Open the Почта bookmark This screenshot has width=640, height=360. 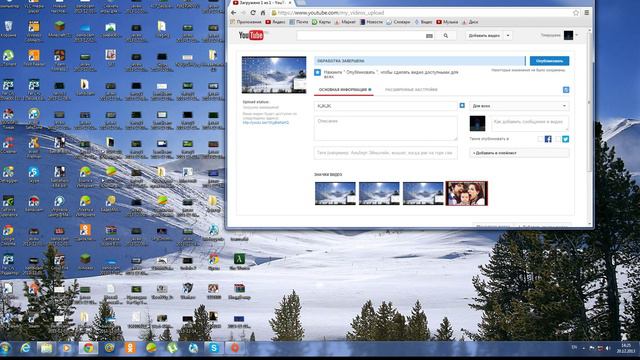pyautogui.click(x=299, y=22)
